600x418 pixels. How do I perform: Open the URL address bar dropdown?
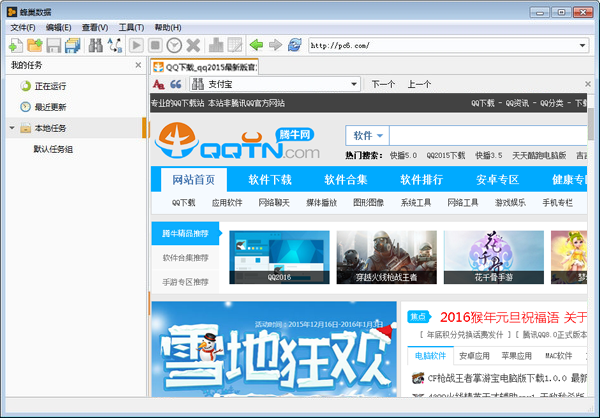pos(582,46)
